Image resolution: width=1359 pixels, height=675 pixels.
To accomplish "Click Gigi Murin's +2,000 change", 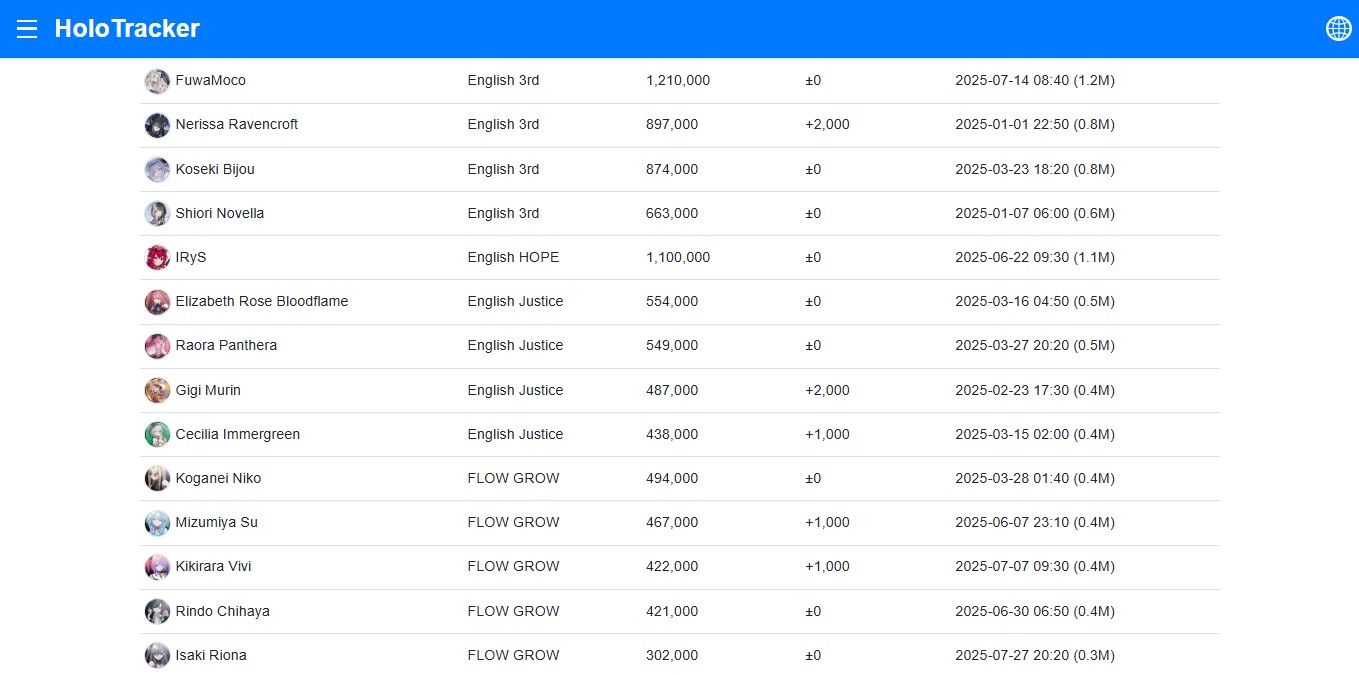I will [x=827, y=390].
